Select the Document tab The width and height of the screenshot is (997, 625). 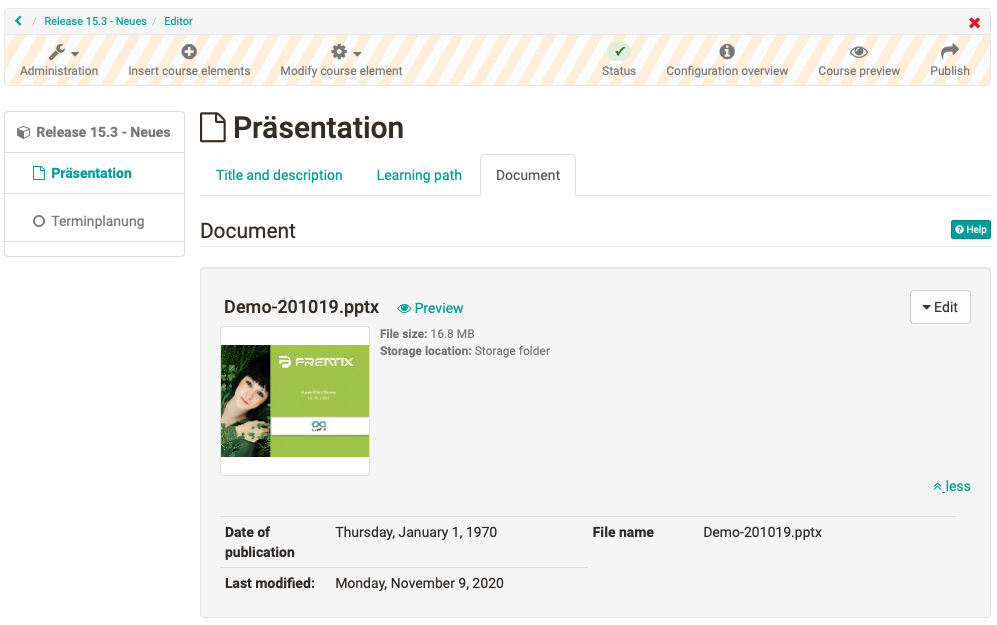click(528, 175)
